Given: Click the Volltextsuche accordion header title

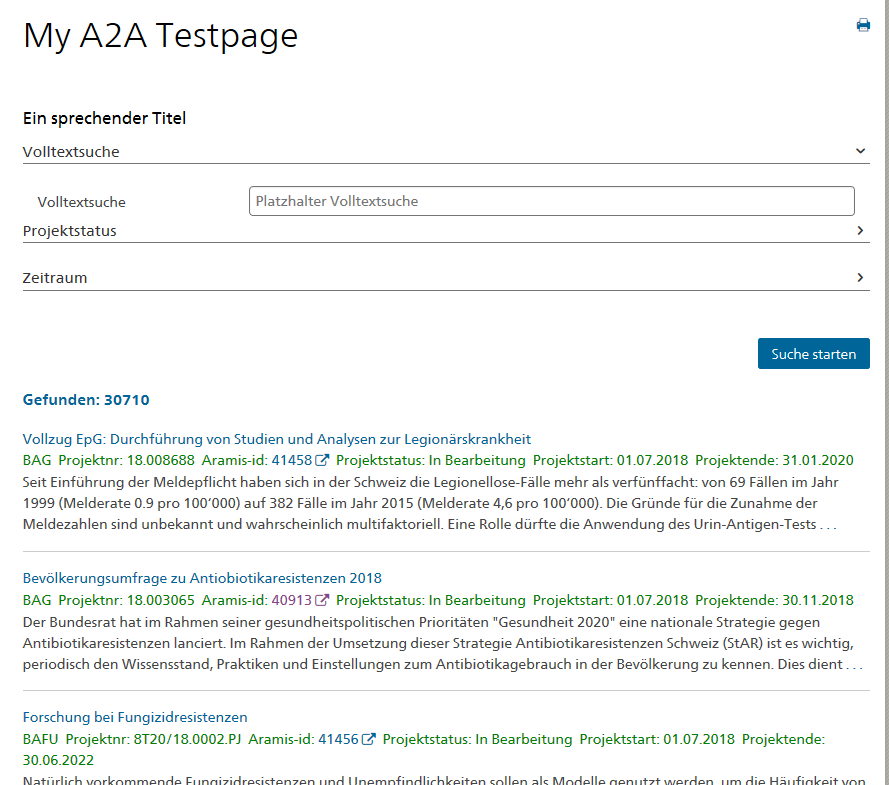Looking at the screenshot, I should click(71, 152).
